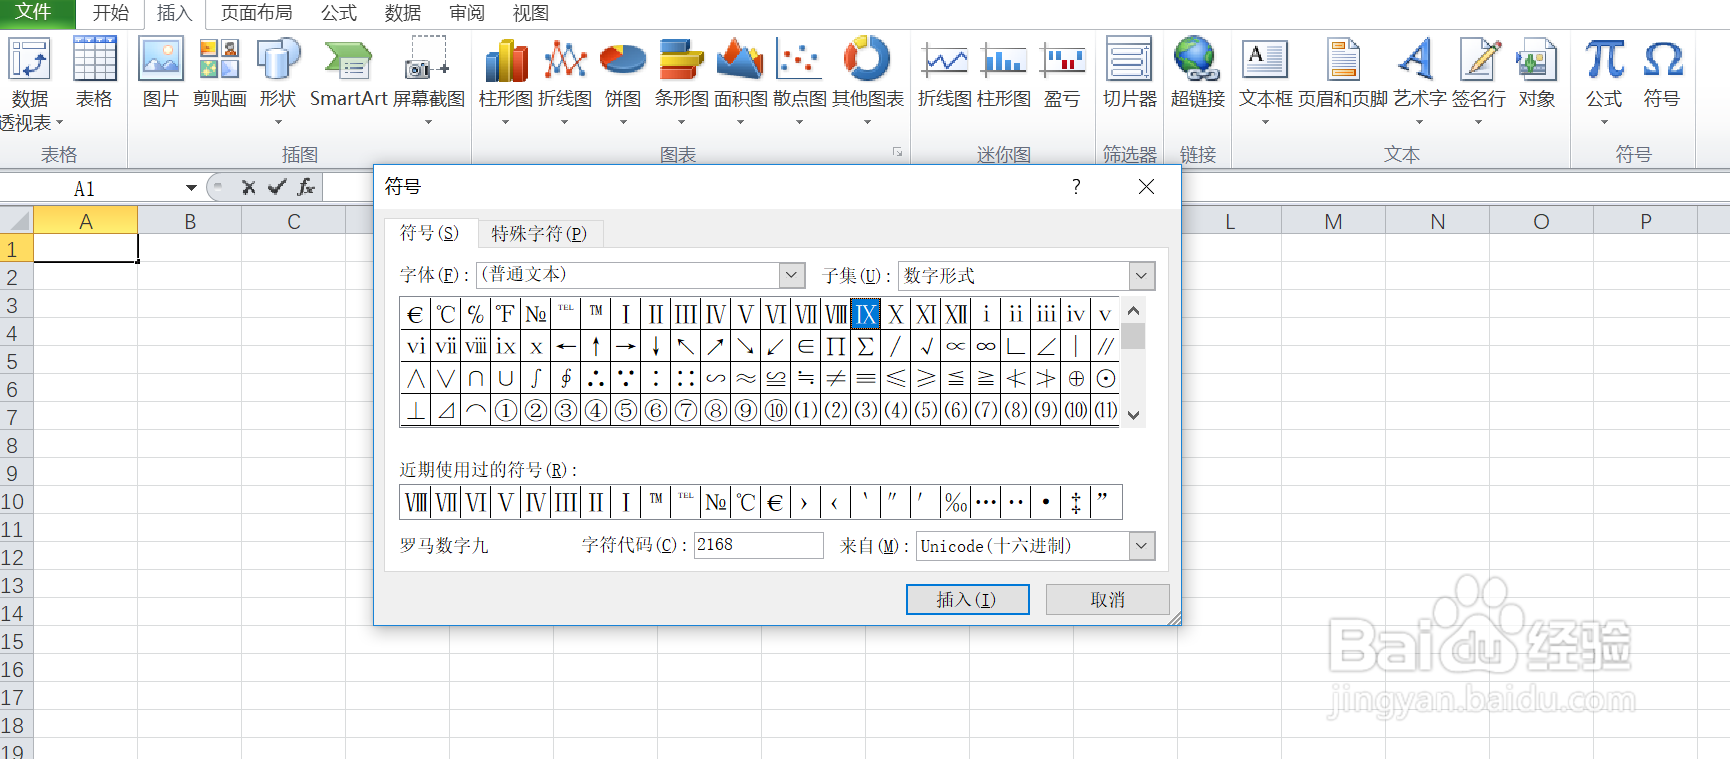Select the Σ symbol in the grid

click(x=866, y=347)
